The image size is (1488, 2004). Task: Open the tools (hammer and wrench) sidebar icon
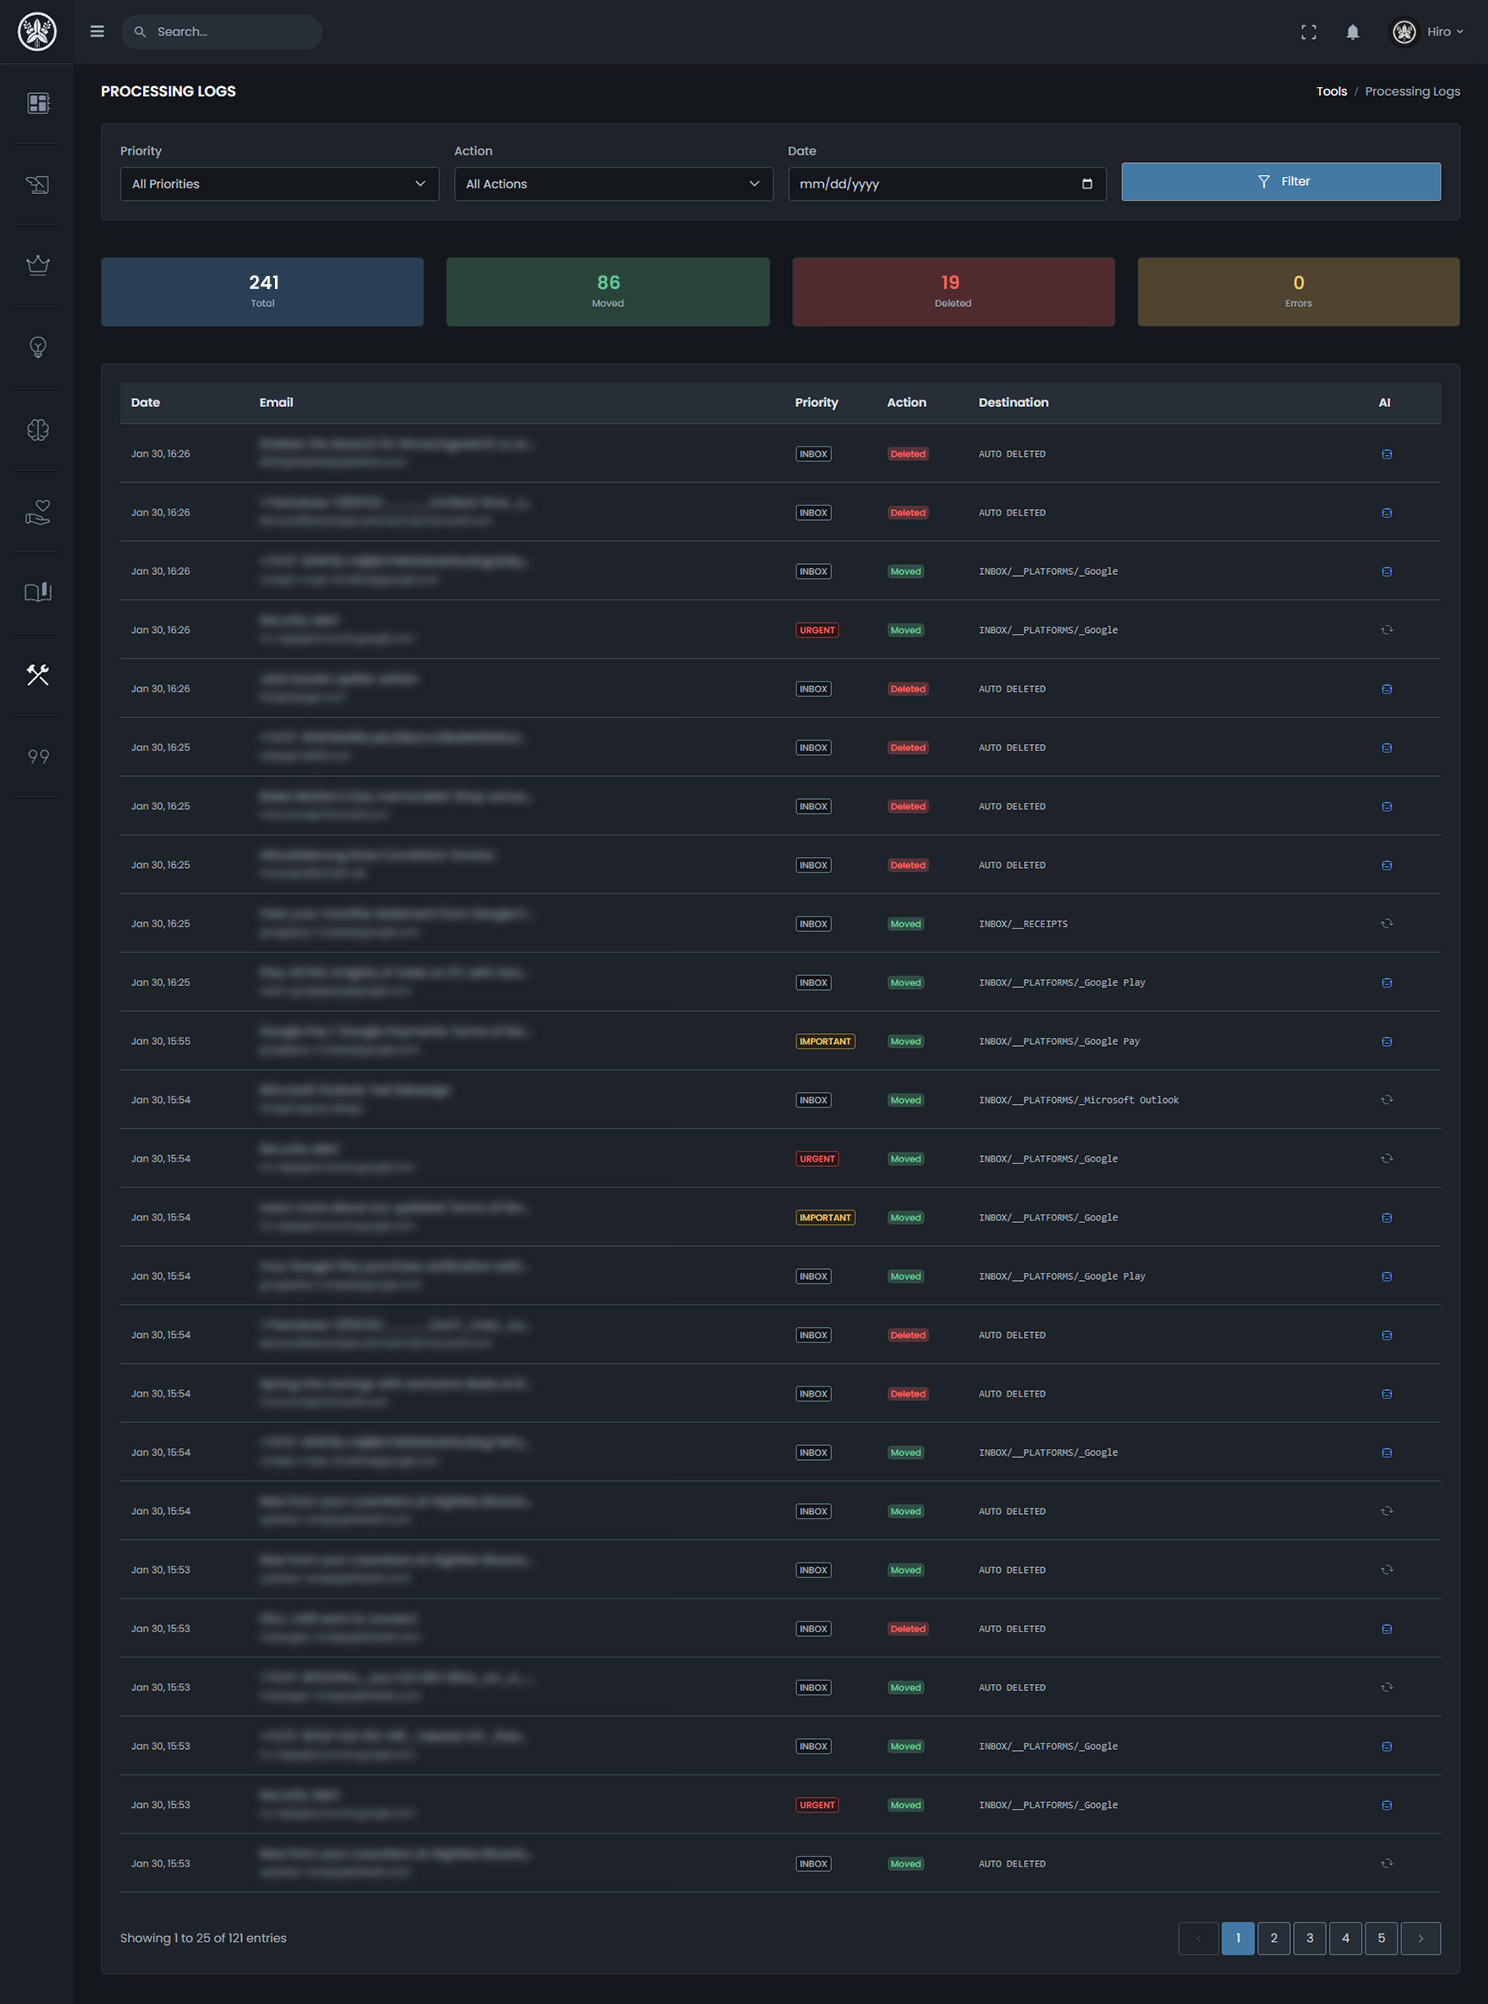[x=38, y=674]
